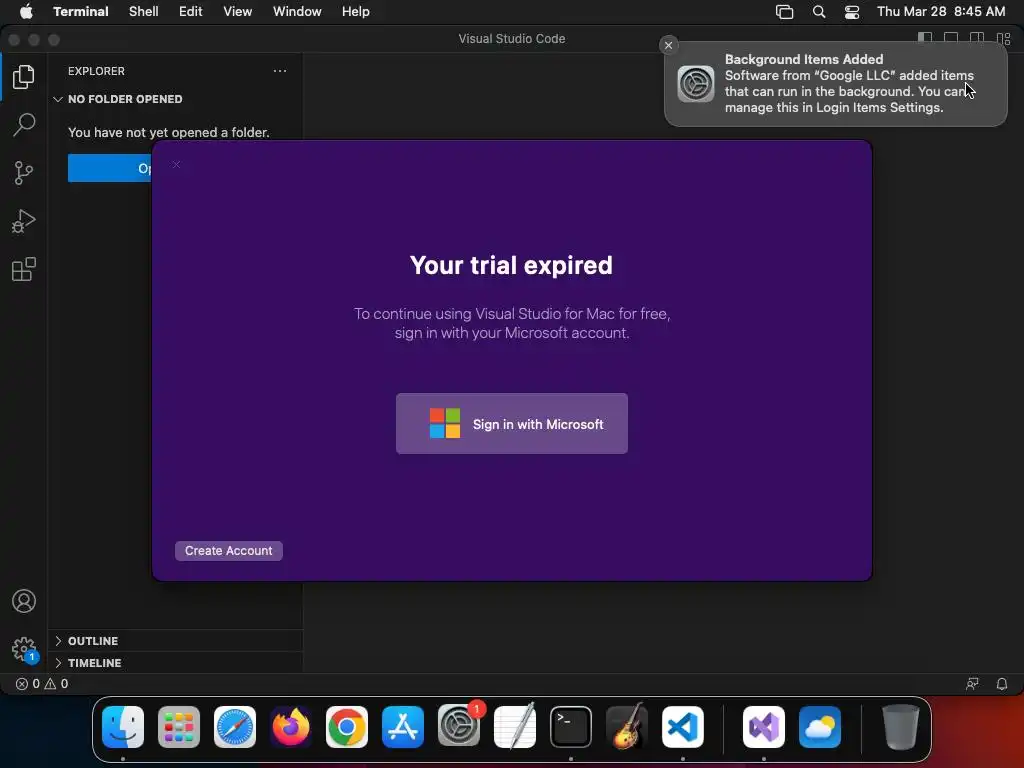Open notifications bell in status bar
1024x768 pixels.
click(1002, 684)
